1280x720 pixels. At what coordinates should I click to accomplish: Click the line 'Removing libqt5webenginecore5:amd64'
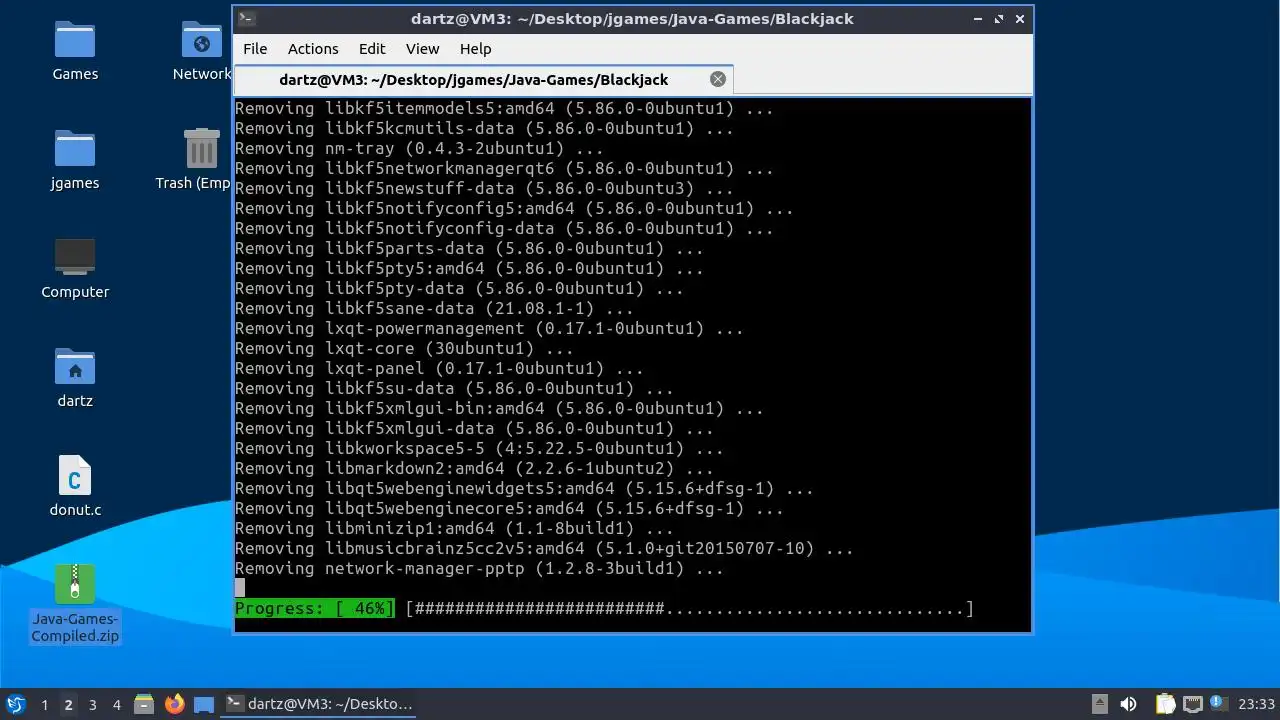point(509,508)
